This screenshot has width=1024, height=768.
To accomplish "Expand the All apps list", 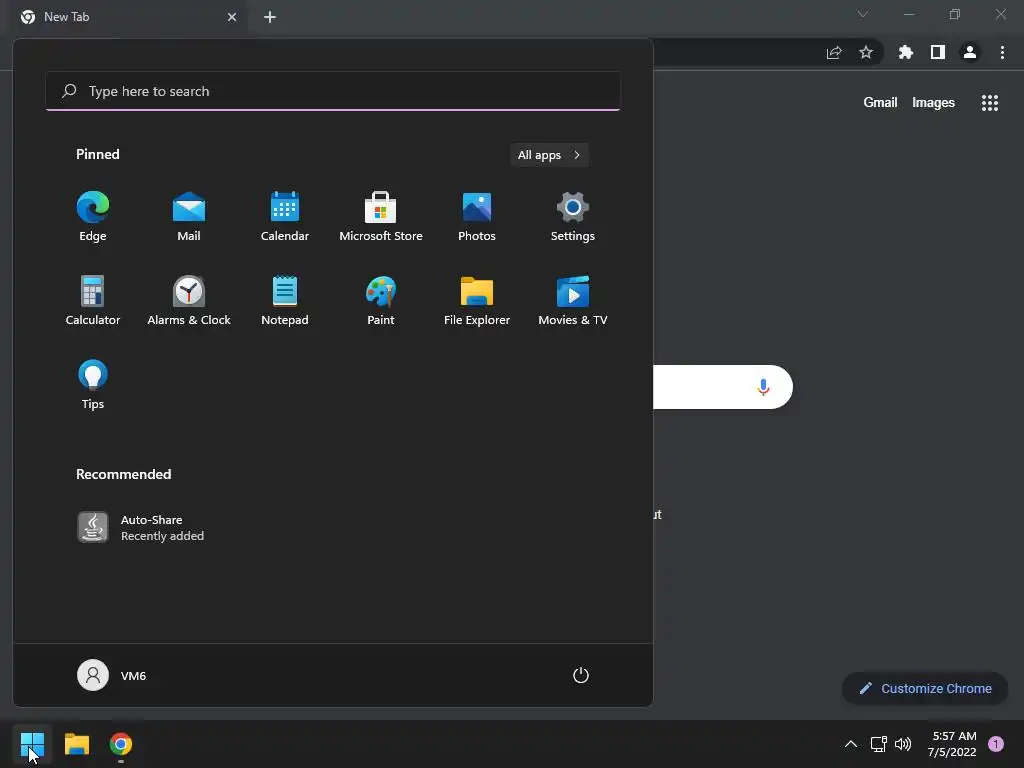I will coord(549,155).
